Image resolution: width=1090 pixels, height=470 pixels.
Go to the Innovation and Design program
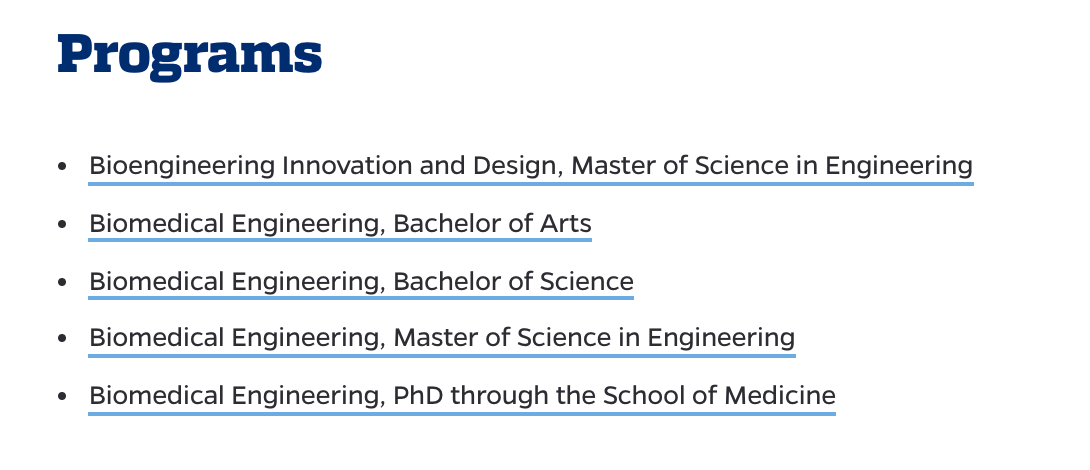(x=530, y=166)
